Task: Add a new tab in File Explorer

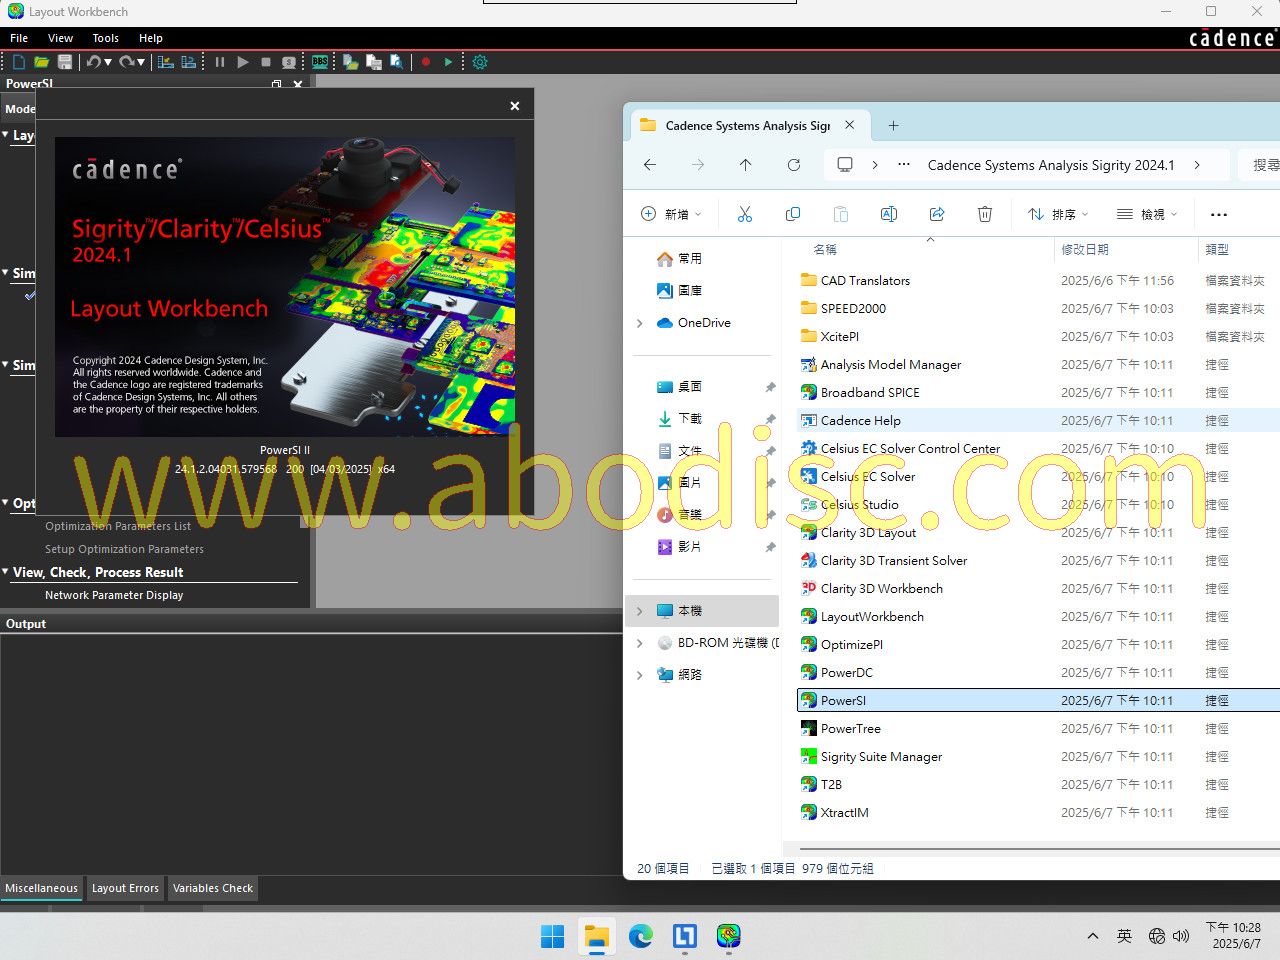Action: coord(894,125)
